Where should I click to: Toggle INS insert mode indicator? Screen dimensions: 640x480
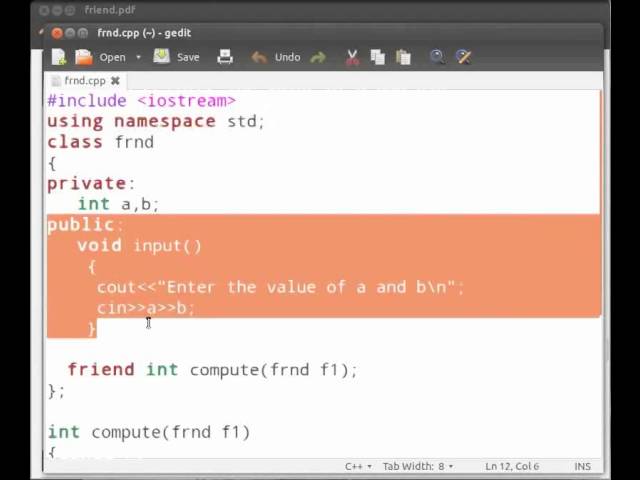click(582, 466)
